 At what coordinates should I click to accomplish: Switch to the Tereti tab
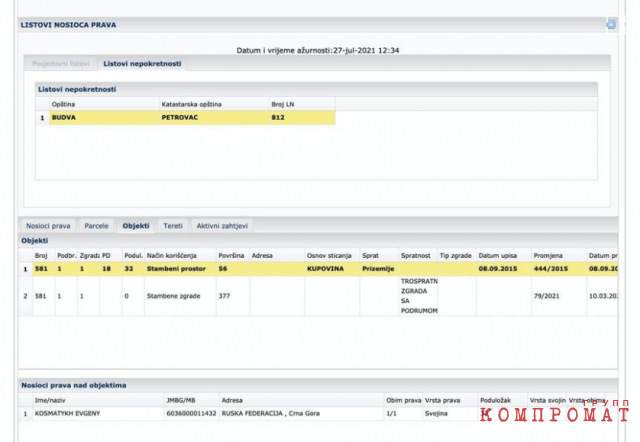coord(172,226)
